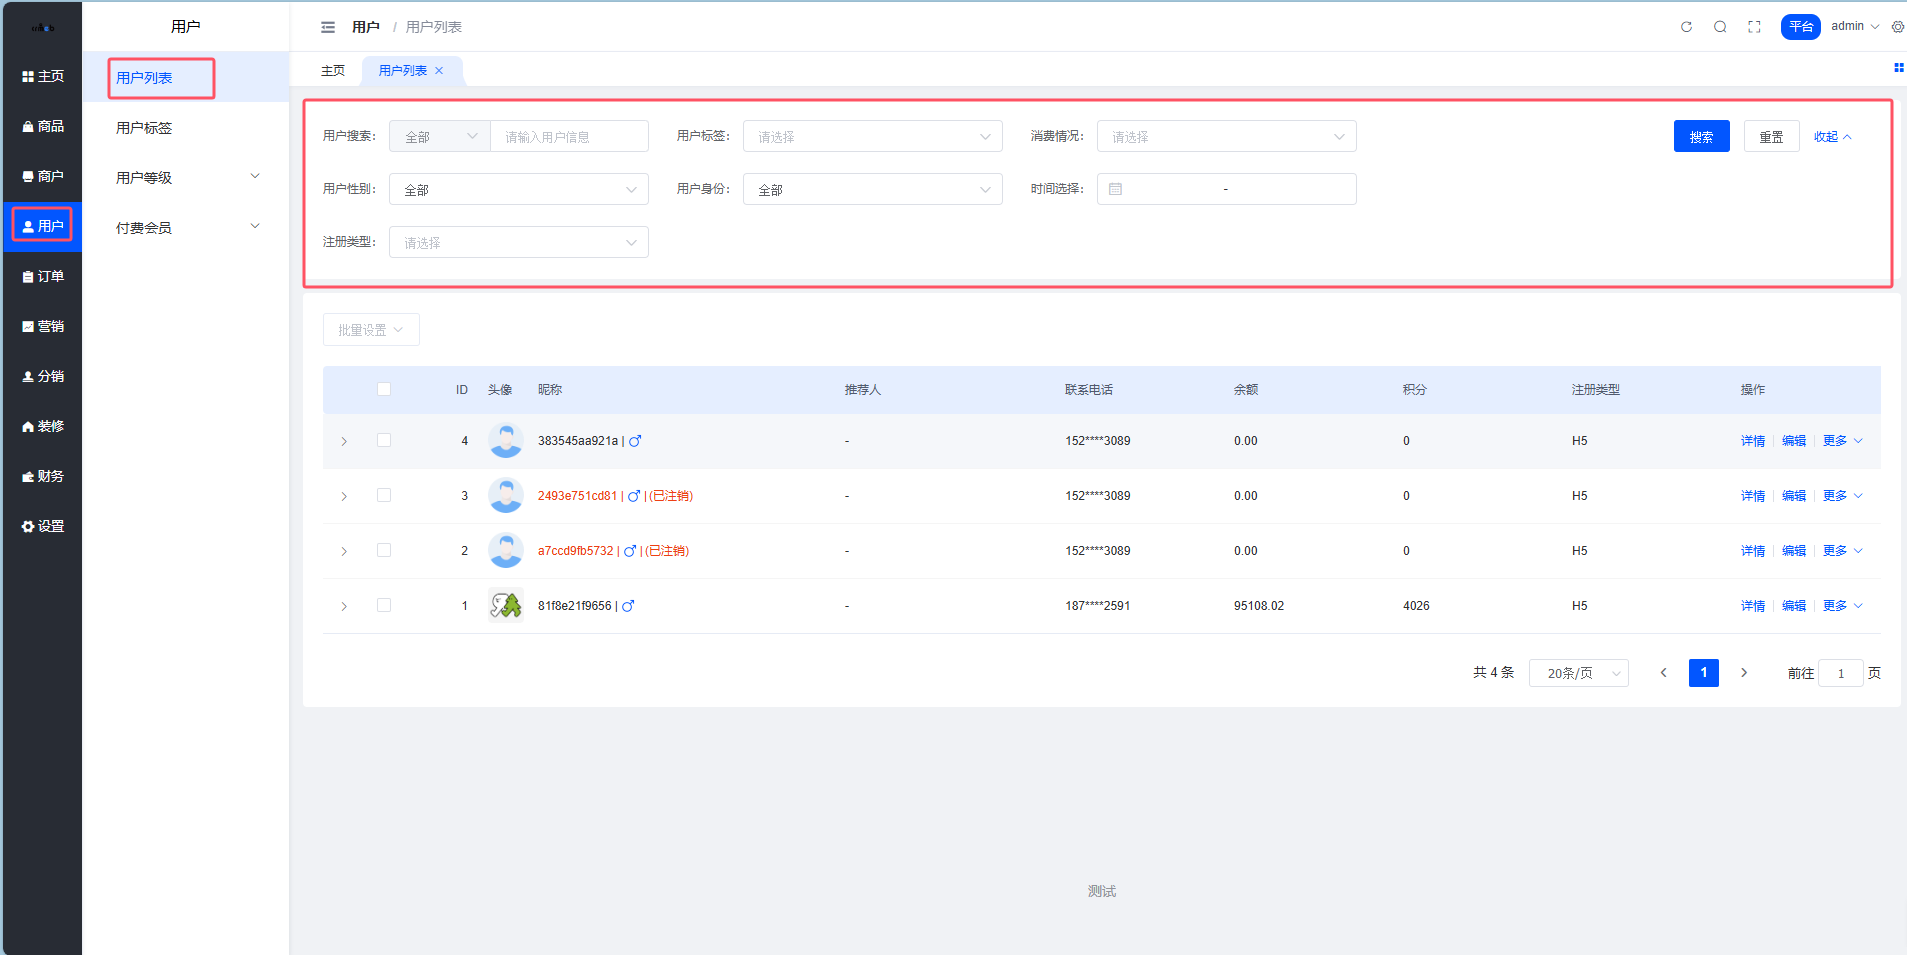Toggle fullscreen mode icon
This screenshot has height=955, width=1907.
(1754, 27)
